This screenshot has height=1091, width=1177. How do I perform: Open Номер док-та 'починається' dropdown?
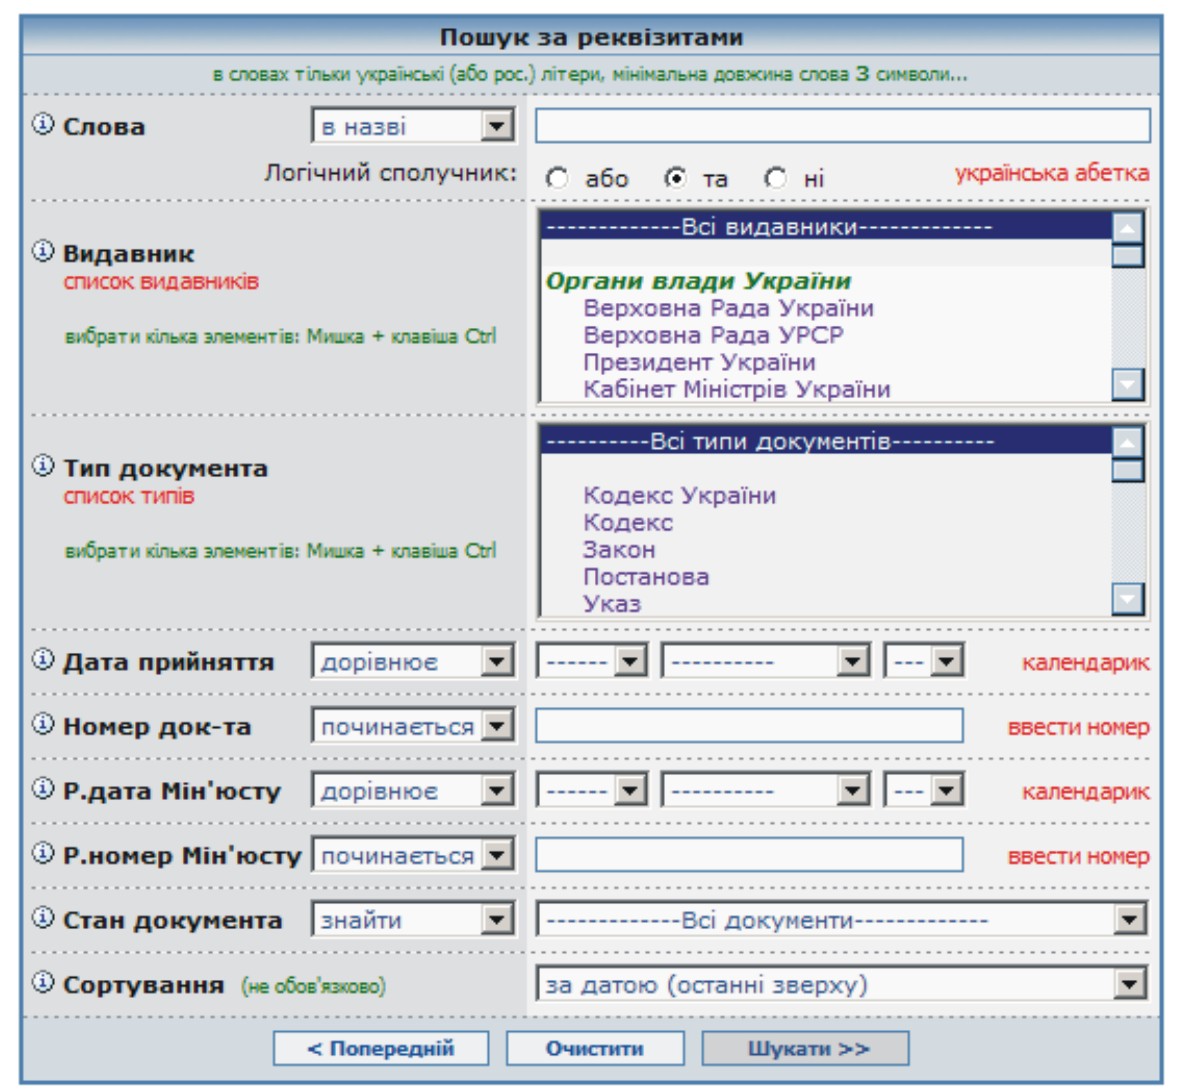pos(413,726)
